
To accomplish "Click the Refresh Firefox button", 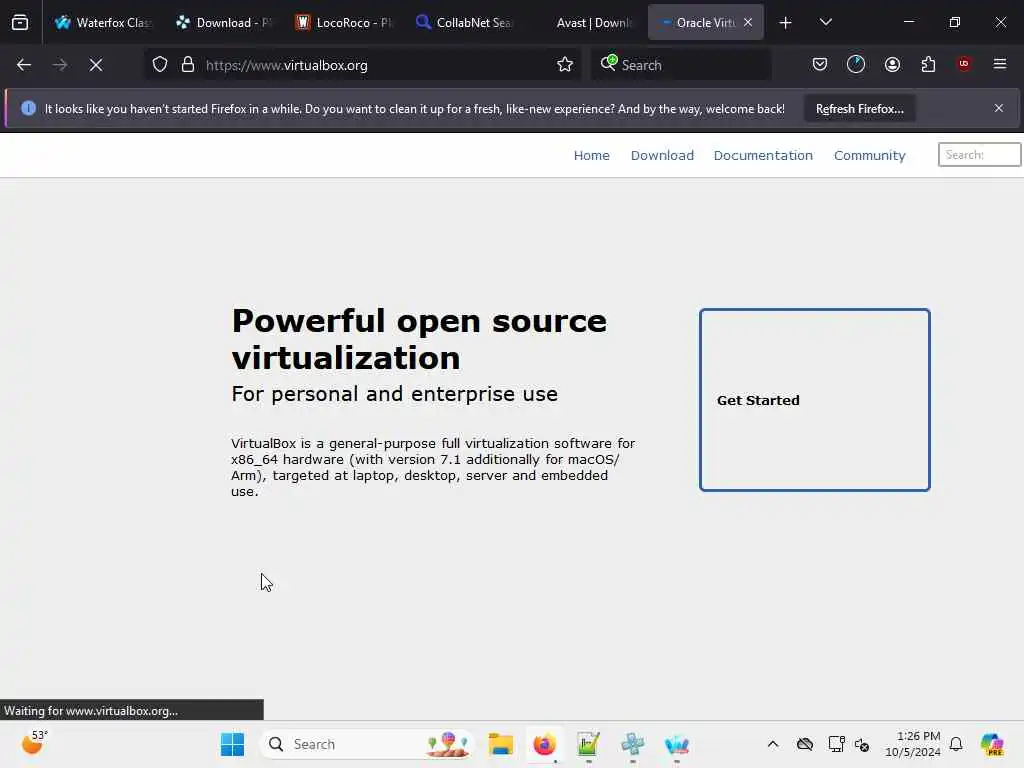I will pos(859,109).
